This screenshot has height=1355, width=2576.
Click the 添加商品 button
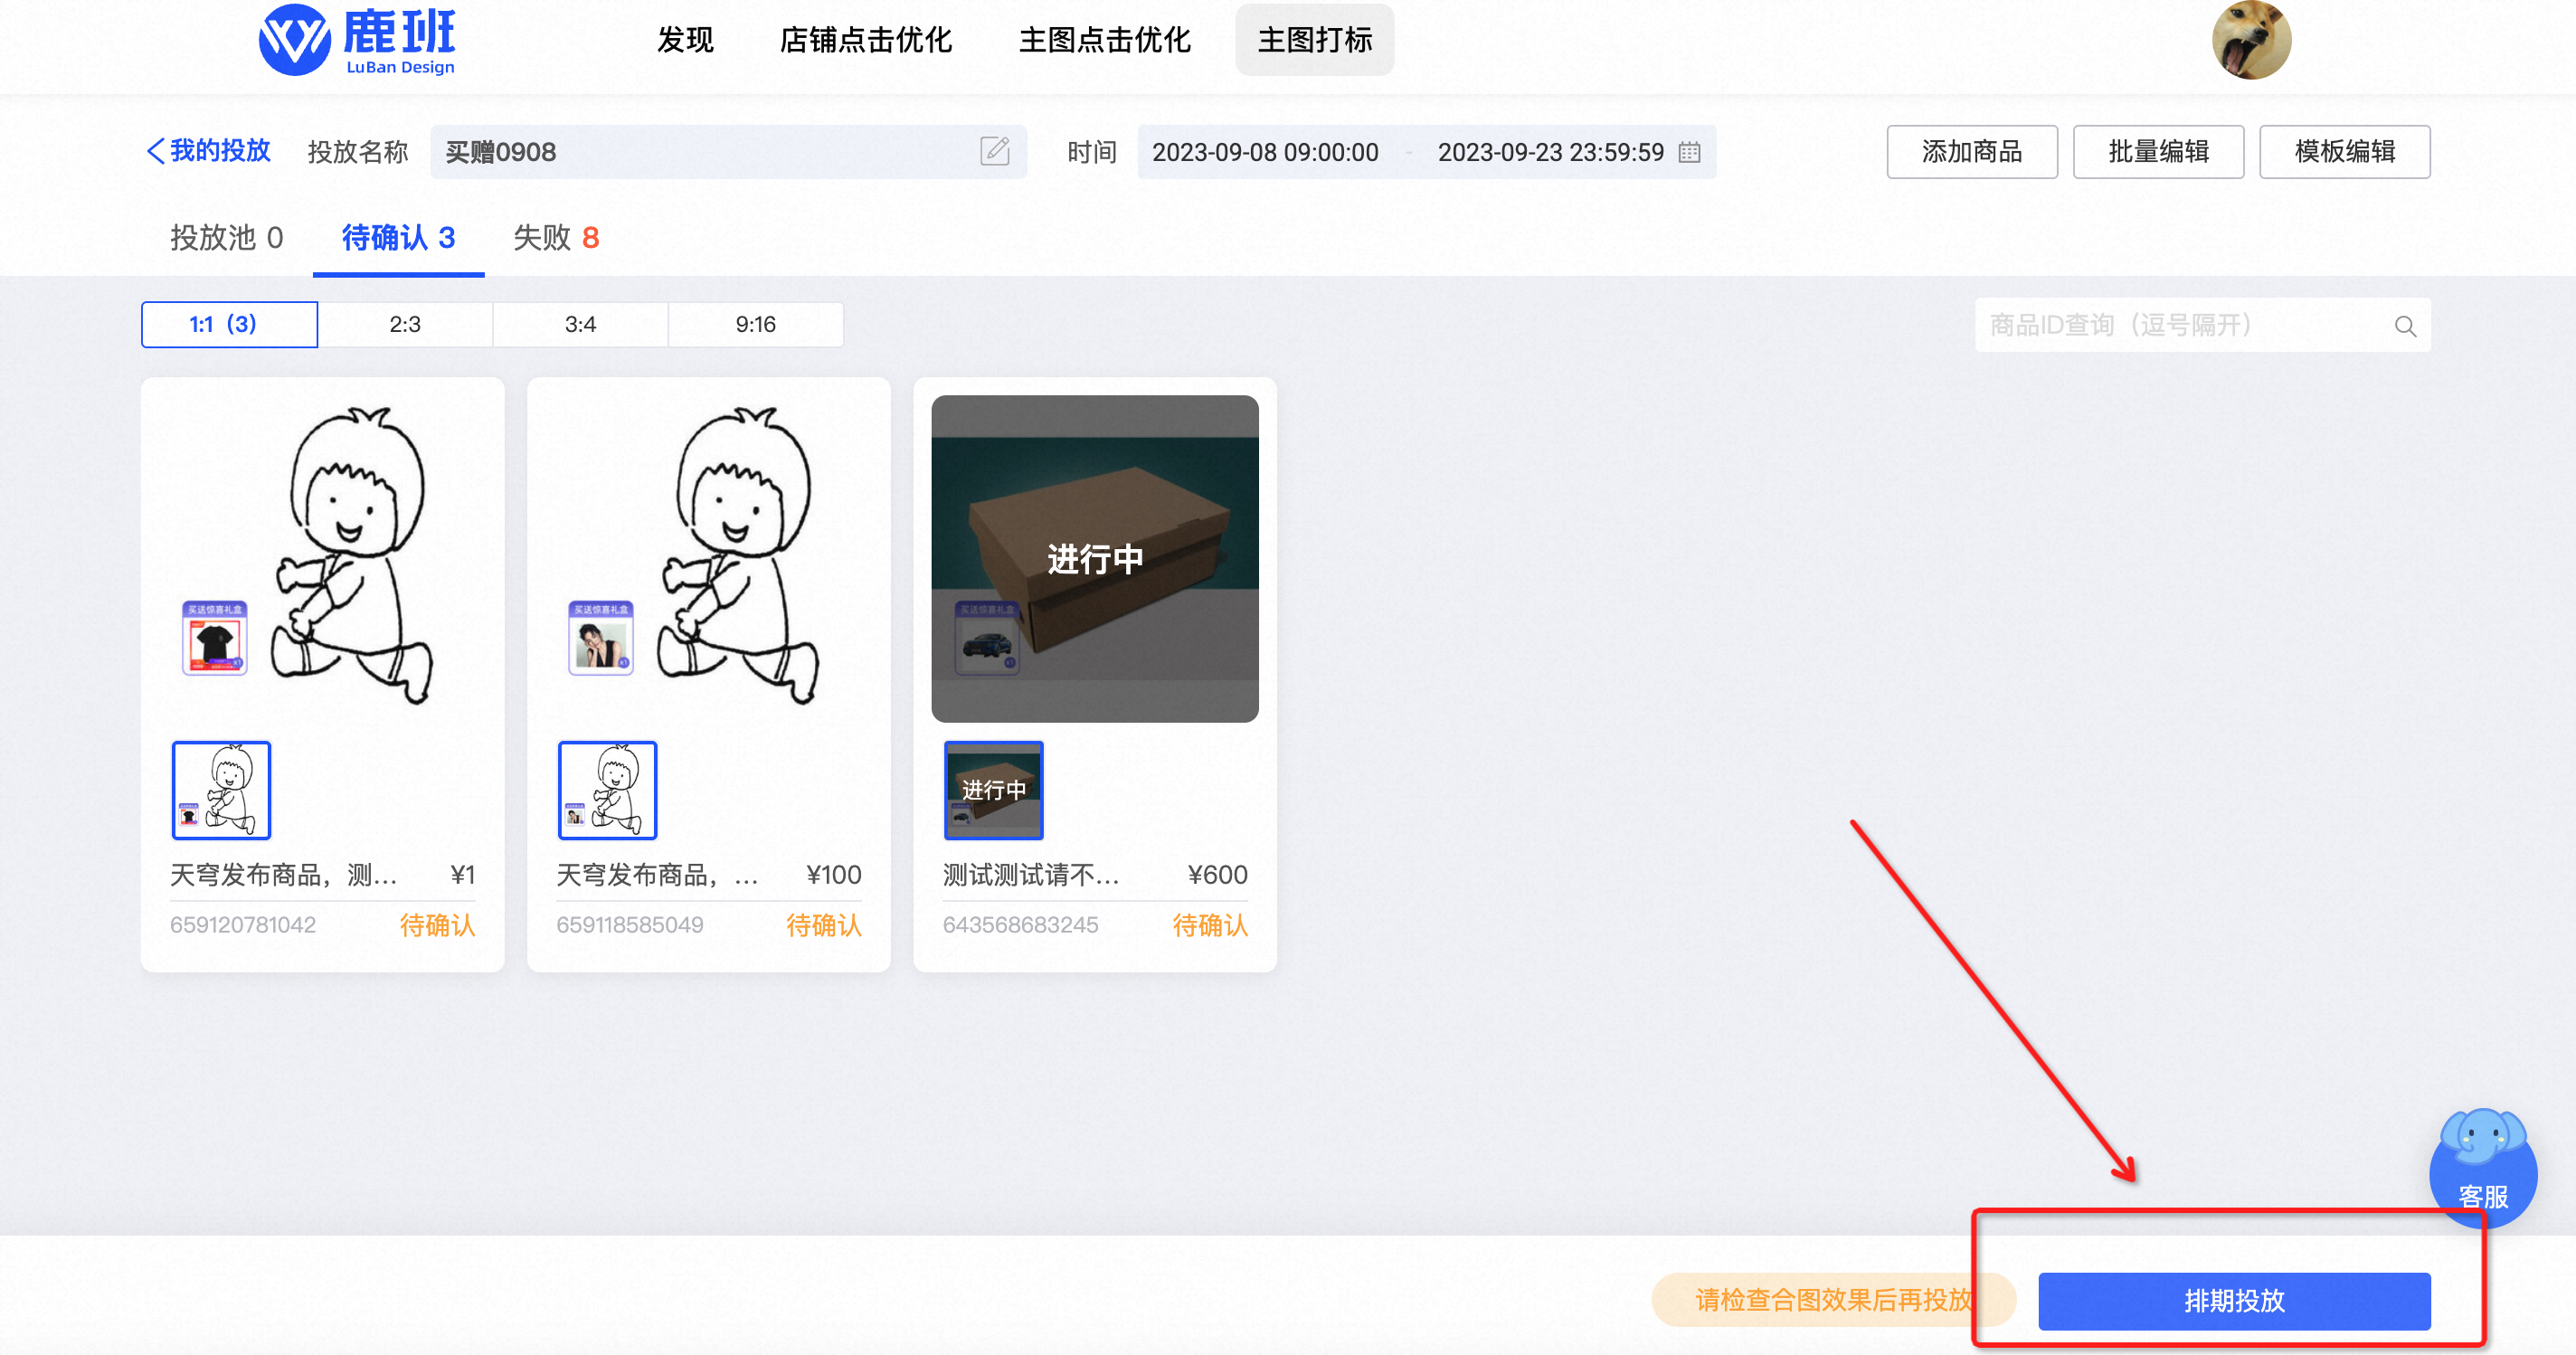[1971, 152]
